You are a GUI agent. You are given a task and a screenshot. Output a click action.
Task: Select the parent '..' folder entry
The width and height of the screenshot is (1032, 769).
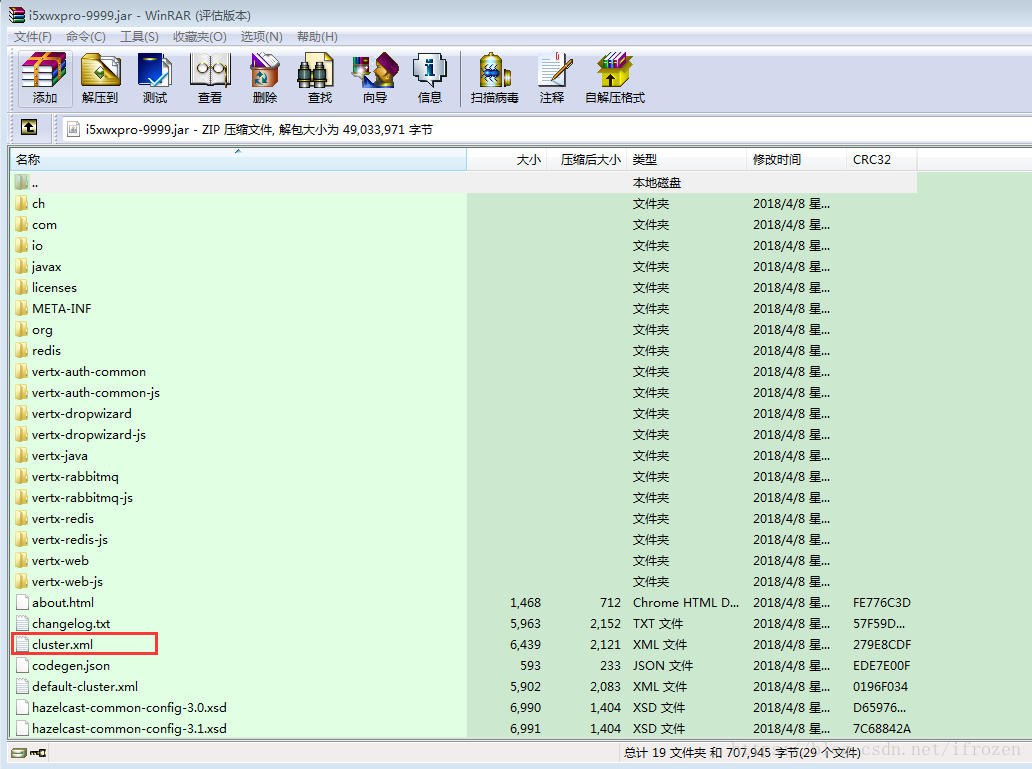(26, 183)
